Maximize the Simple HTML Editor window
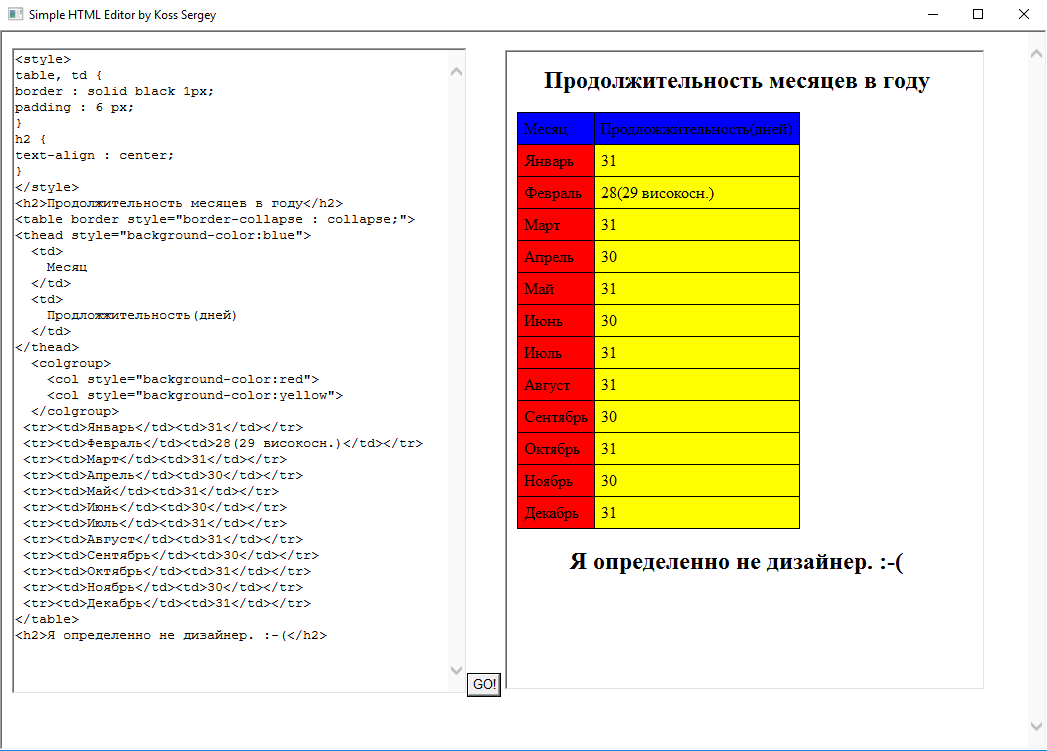Image resolution: width=1047 pixels, height=751 pixels. tap(978, 14)
